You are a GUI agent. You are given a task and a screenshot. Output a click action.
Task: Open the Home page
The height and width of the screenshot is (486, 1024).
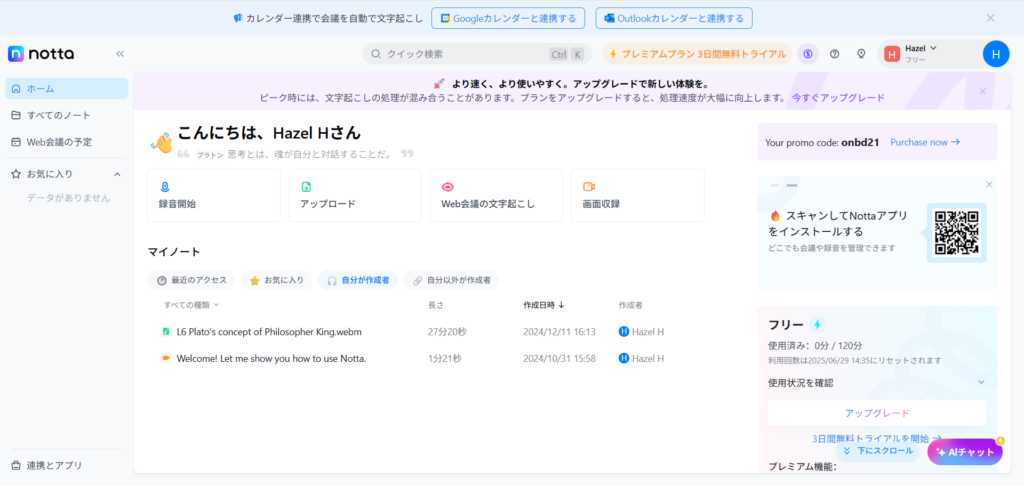(x=67, y=88)
